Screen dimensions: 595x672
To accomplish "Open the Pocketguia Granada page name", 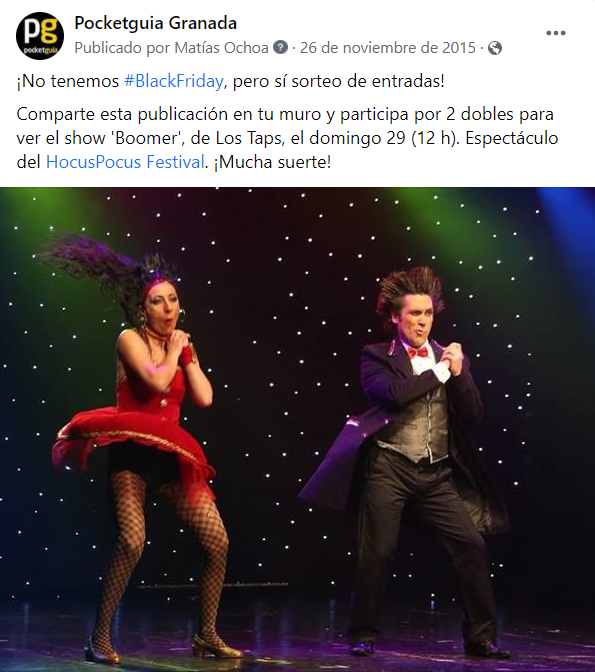I will coord(155,23).
